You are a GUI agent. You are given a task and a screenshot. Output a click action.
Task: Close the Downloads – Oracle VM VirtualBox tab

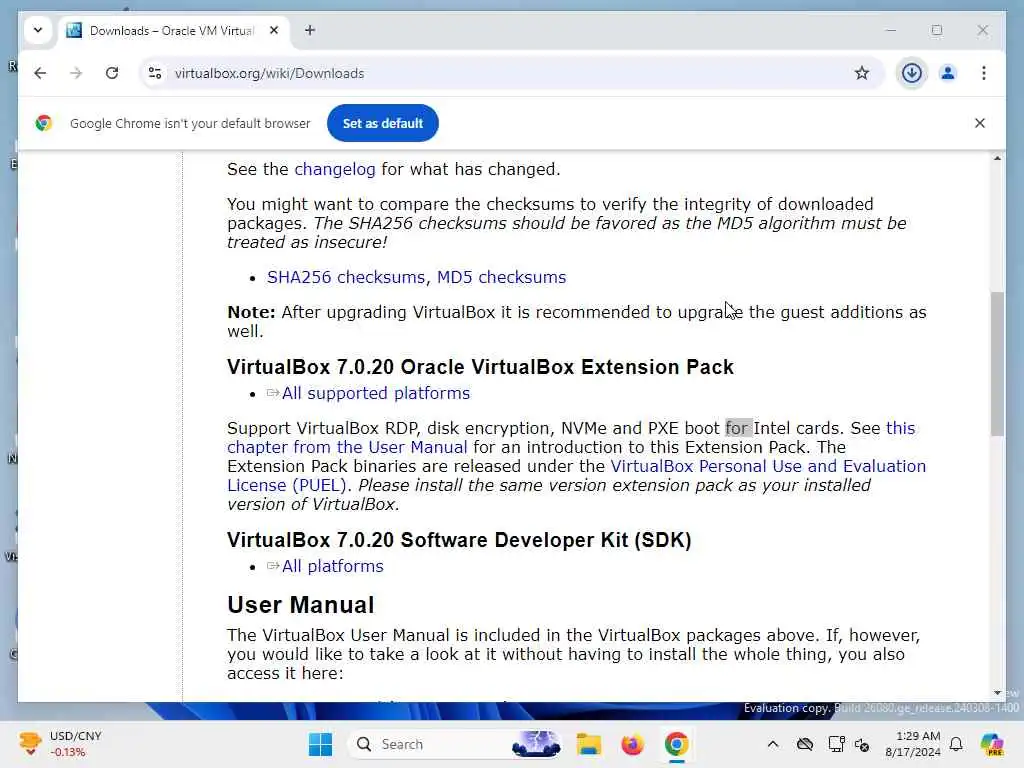tap(274, 30)
